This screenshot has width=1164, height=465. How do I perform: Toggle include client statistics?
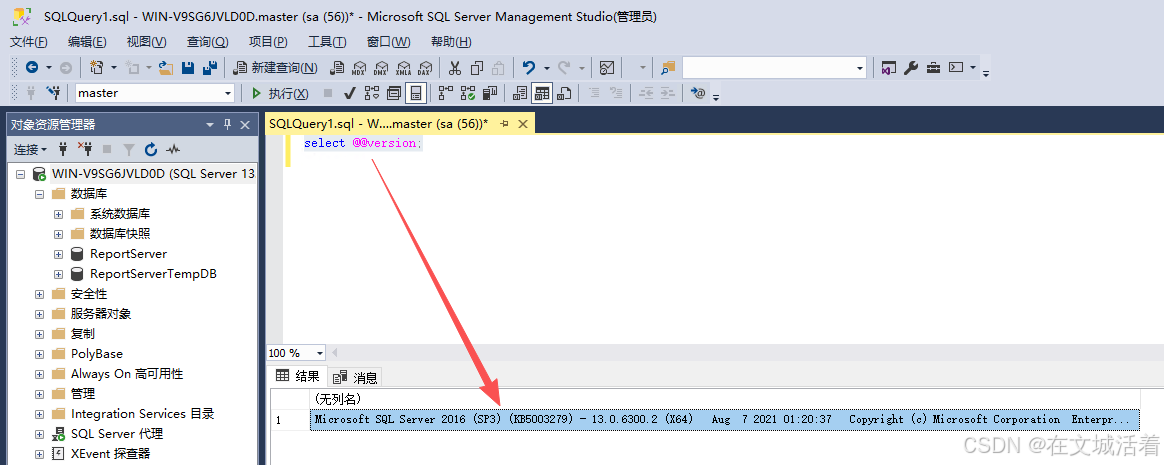pos(489,93)
